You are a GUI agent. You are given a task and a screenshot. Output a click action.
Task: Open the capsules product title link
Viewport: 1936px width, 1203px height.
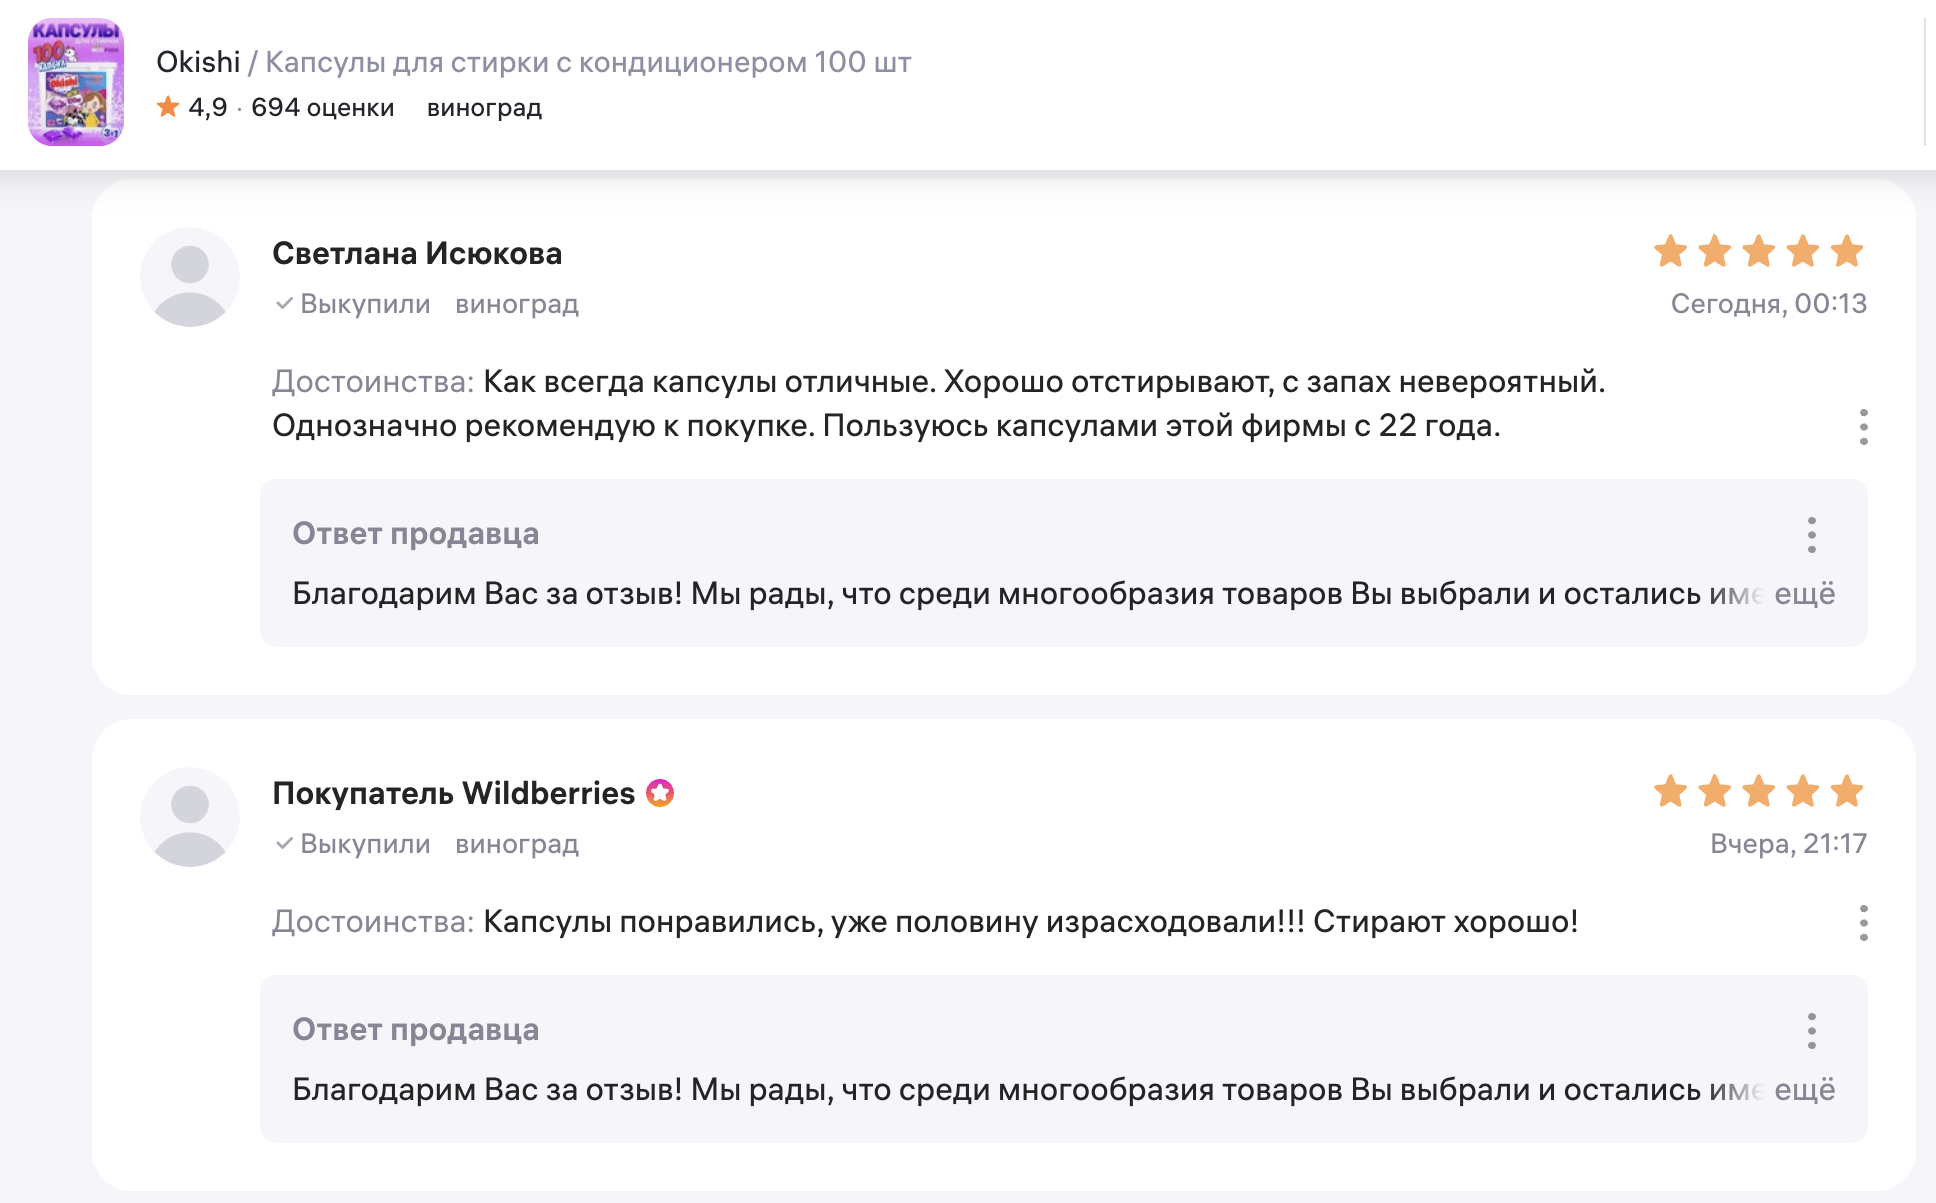588,62
